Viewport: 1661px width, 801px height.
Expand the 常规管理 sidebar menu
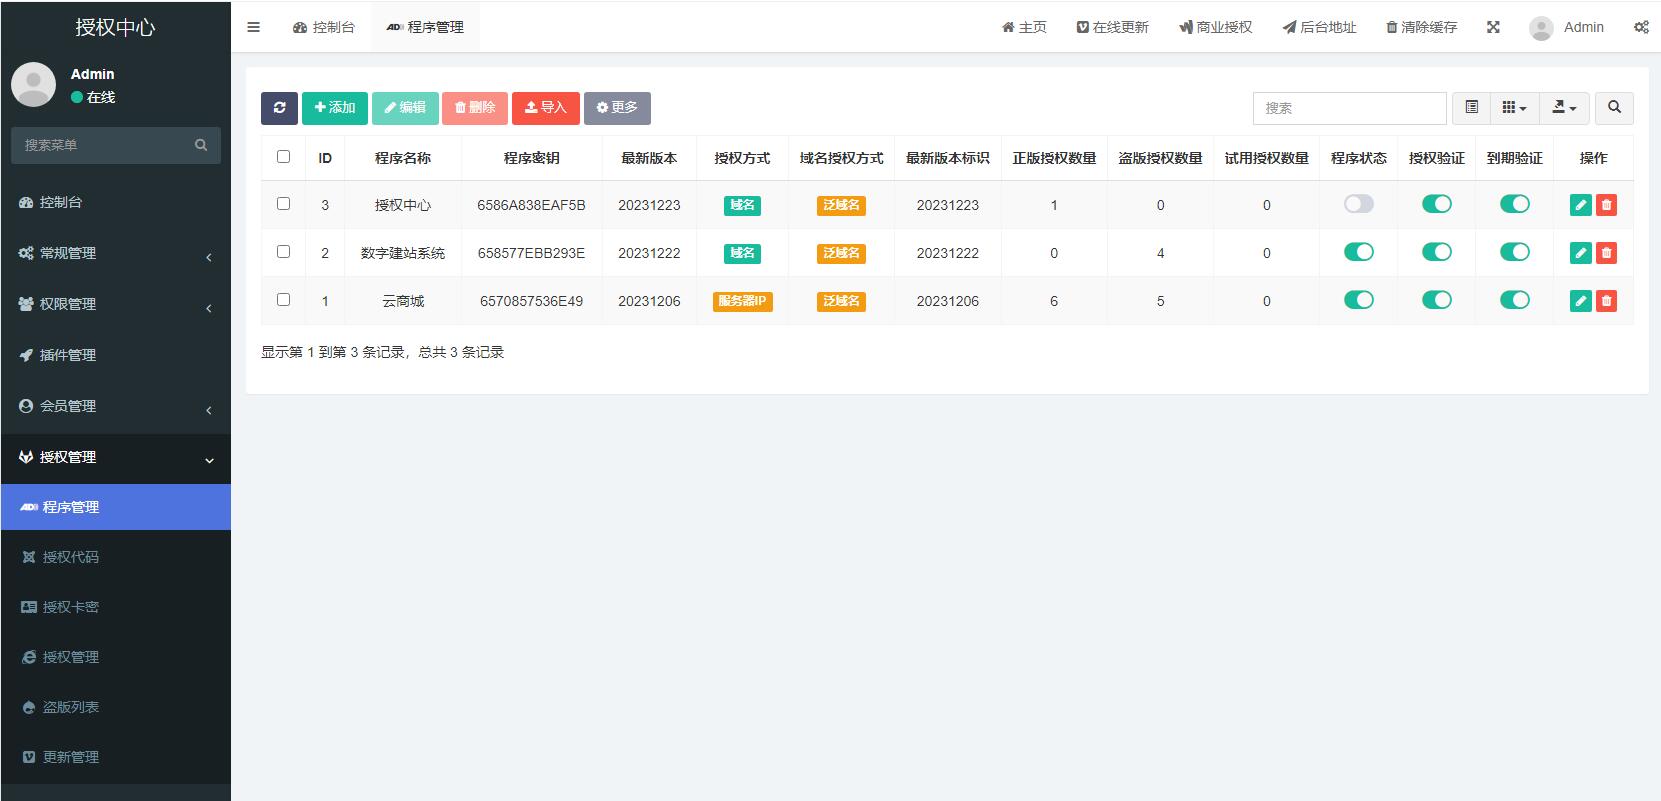116,253
